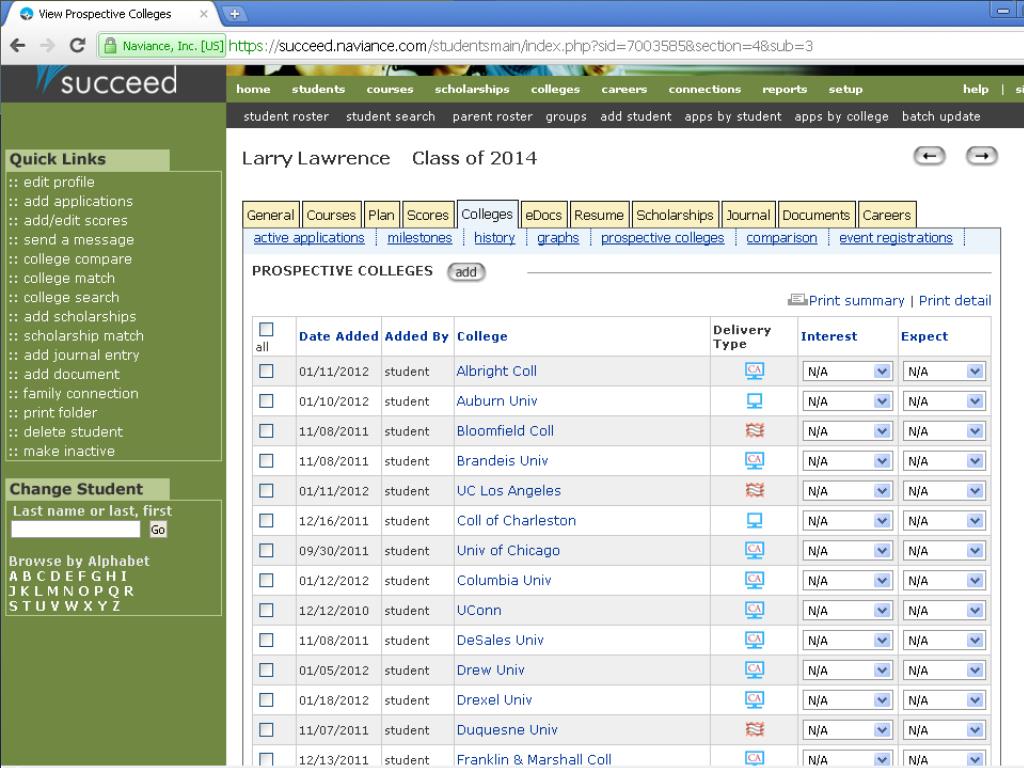Click the Print detail link
Viewport: 1024px width, 768px height.
pos(955,300)
